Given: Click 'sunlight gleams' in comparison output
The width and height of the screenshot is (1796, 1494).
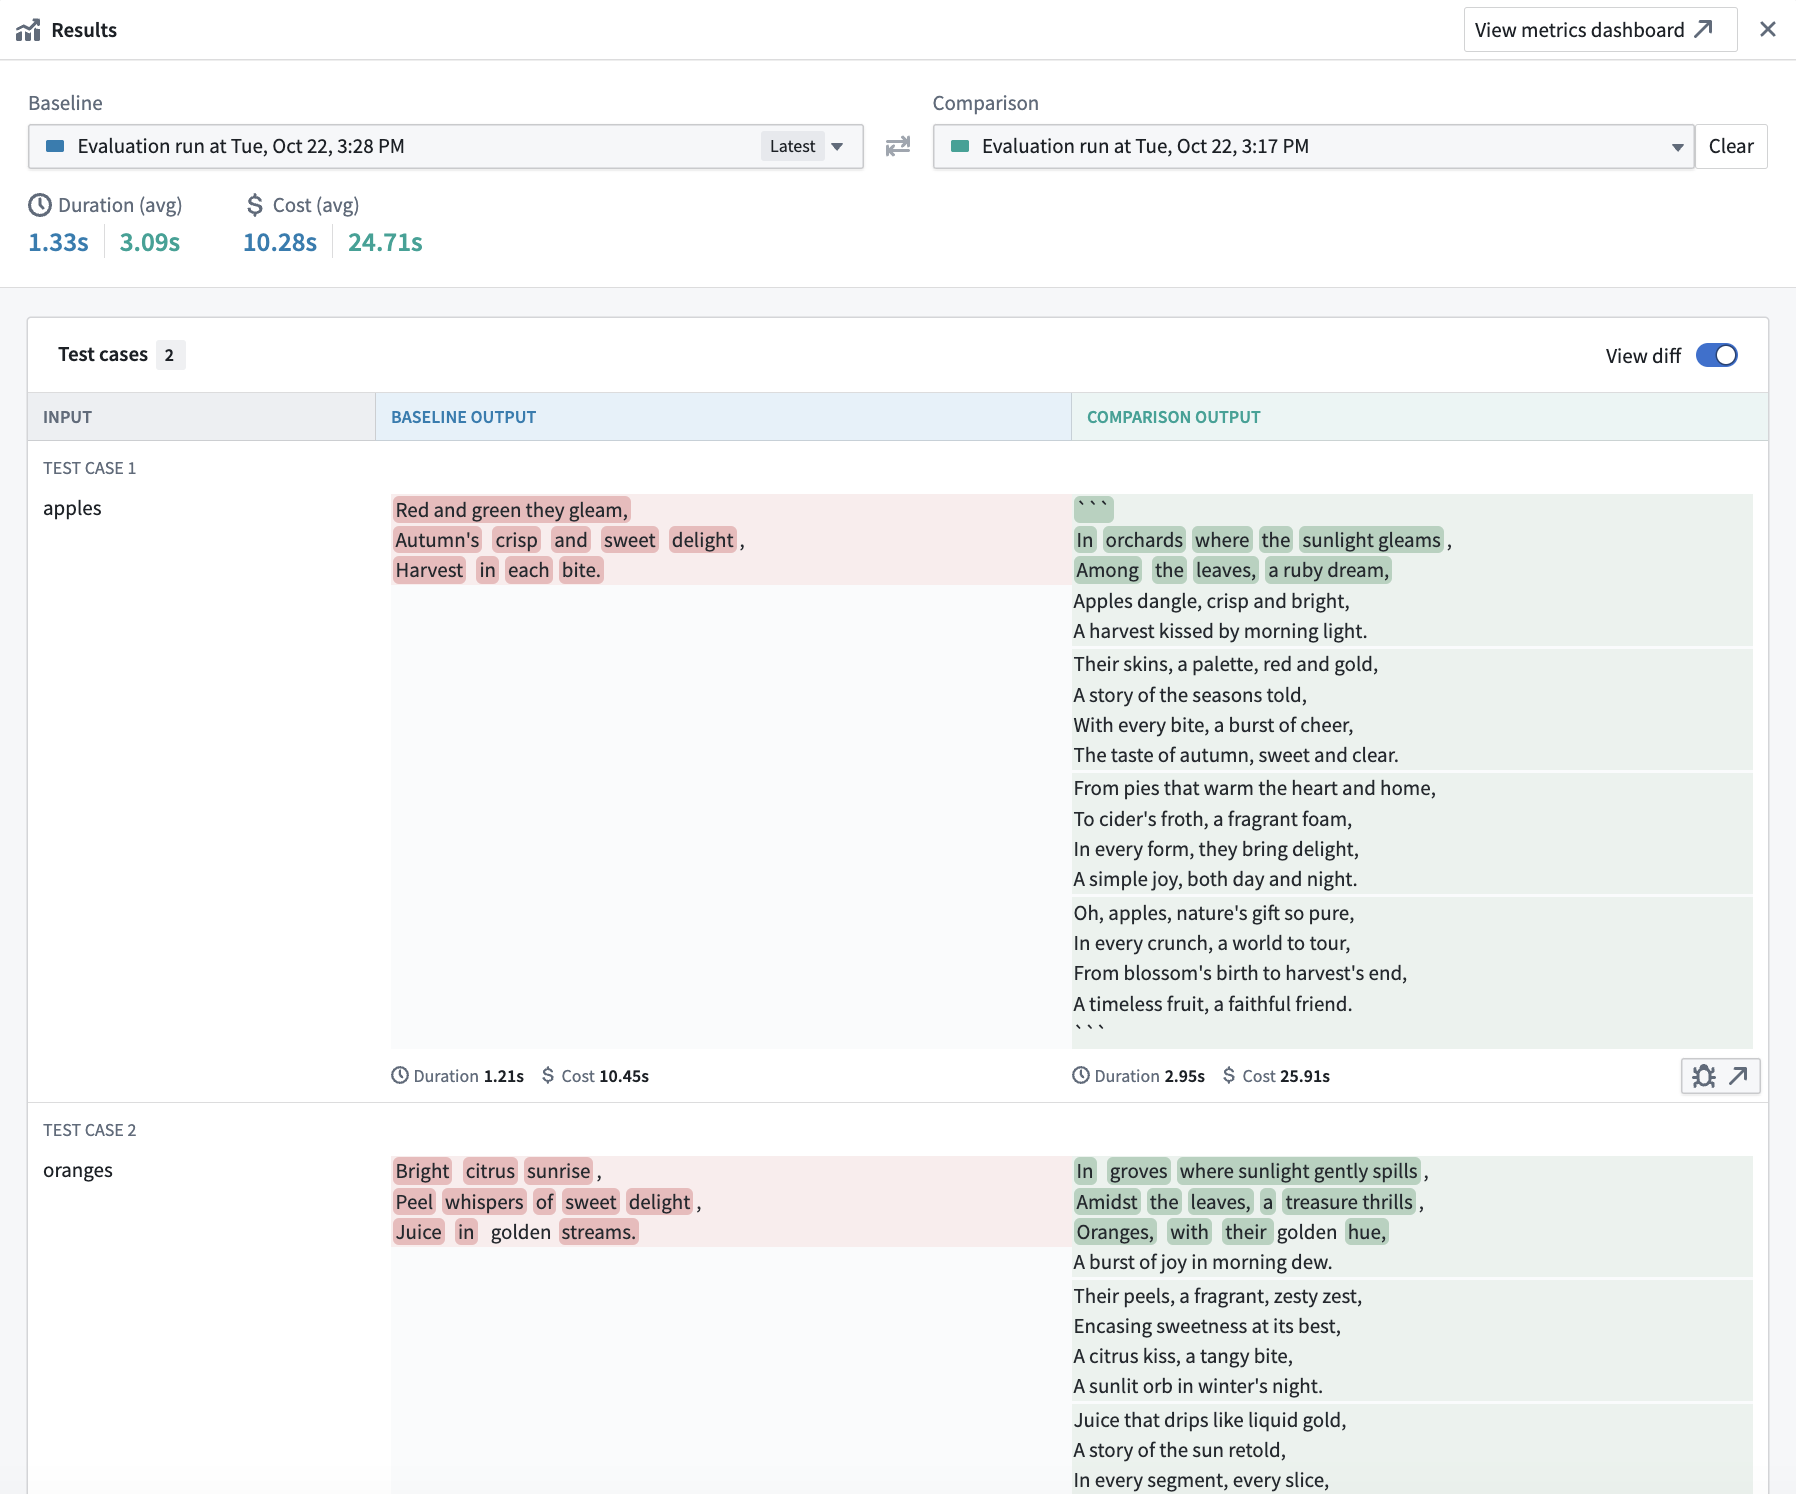Looking at the screenshot, I should (x=1372, y=540).
